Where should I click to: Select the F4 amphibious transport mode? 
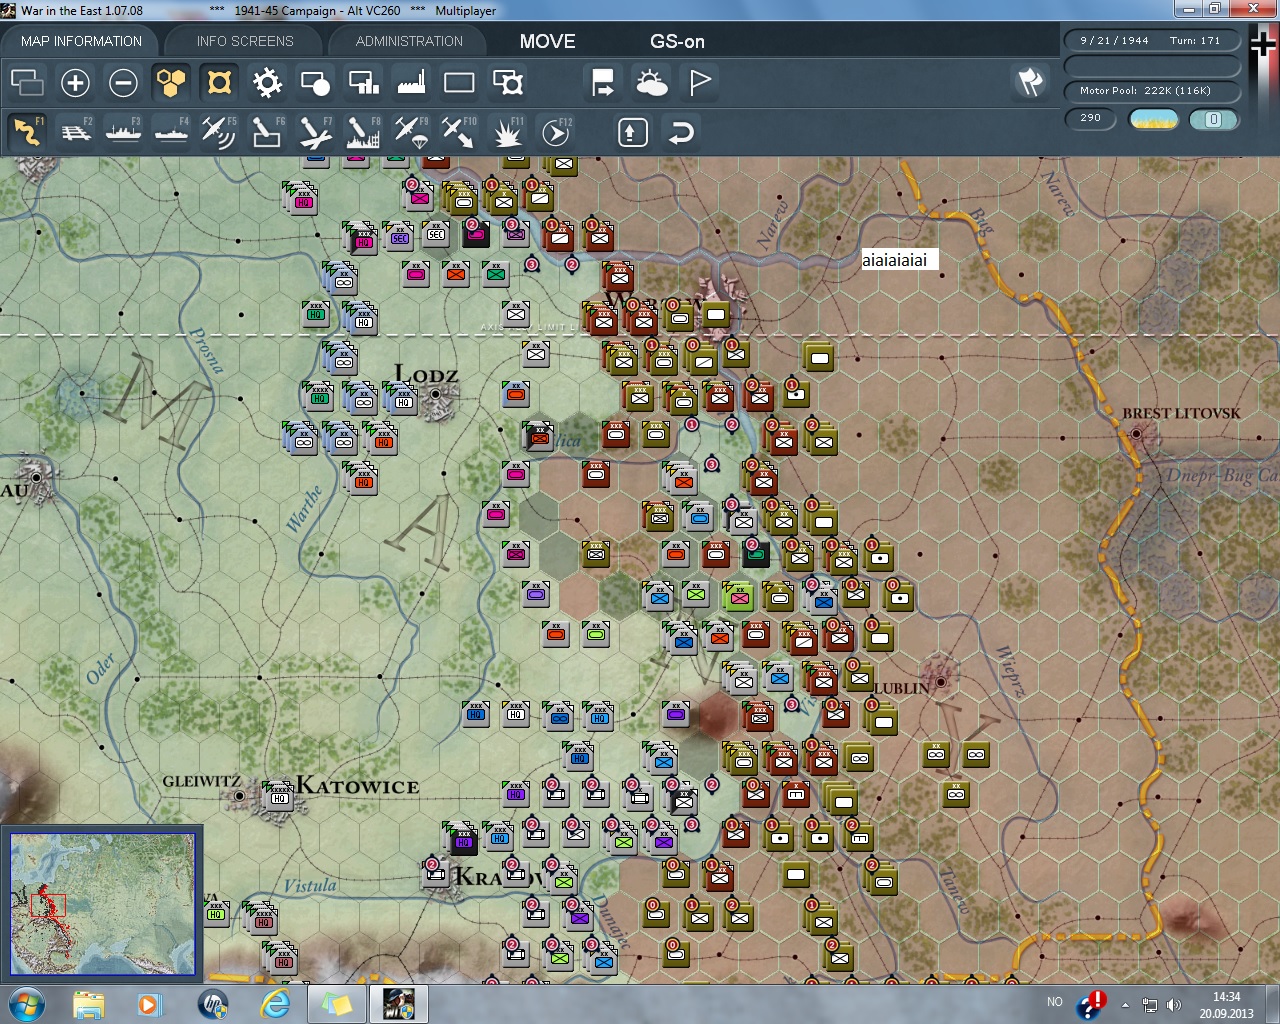pos(171,132)
